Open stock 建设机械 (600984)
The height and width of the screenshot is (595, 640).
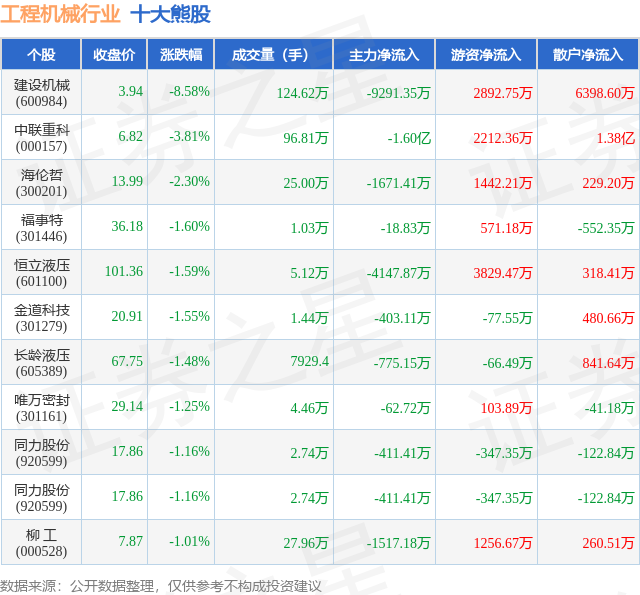point(41,93)
